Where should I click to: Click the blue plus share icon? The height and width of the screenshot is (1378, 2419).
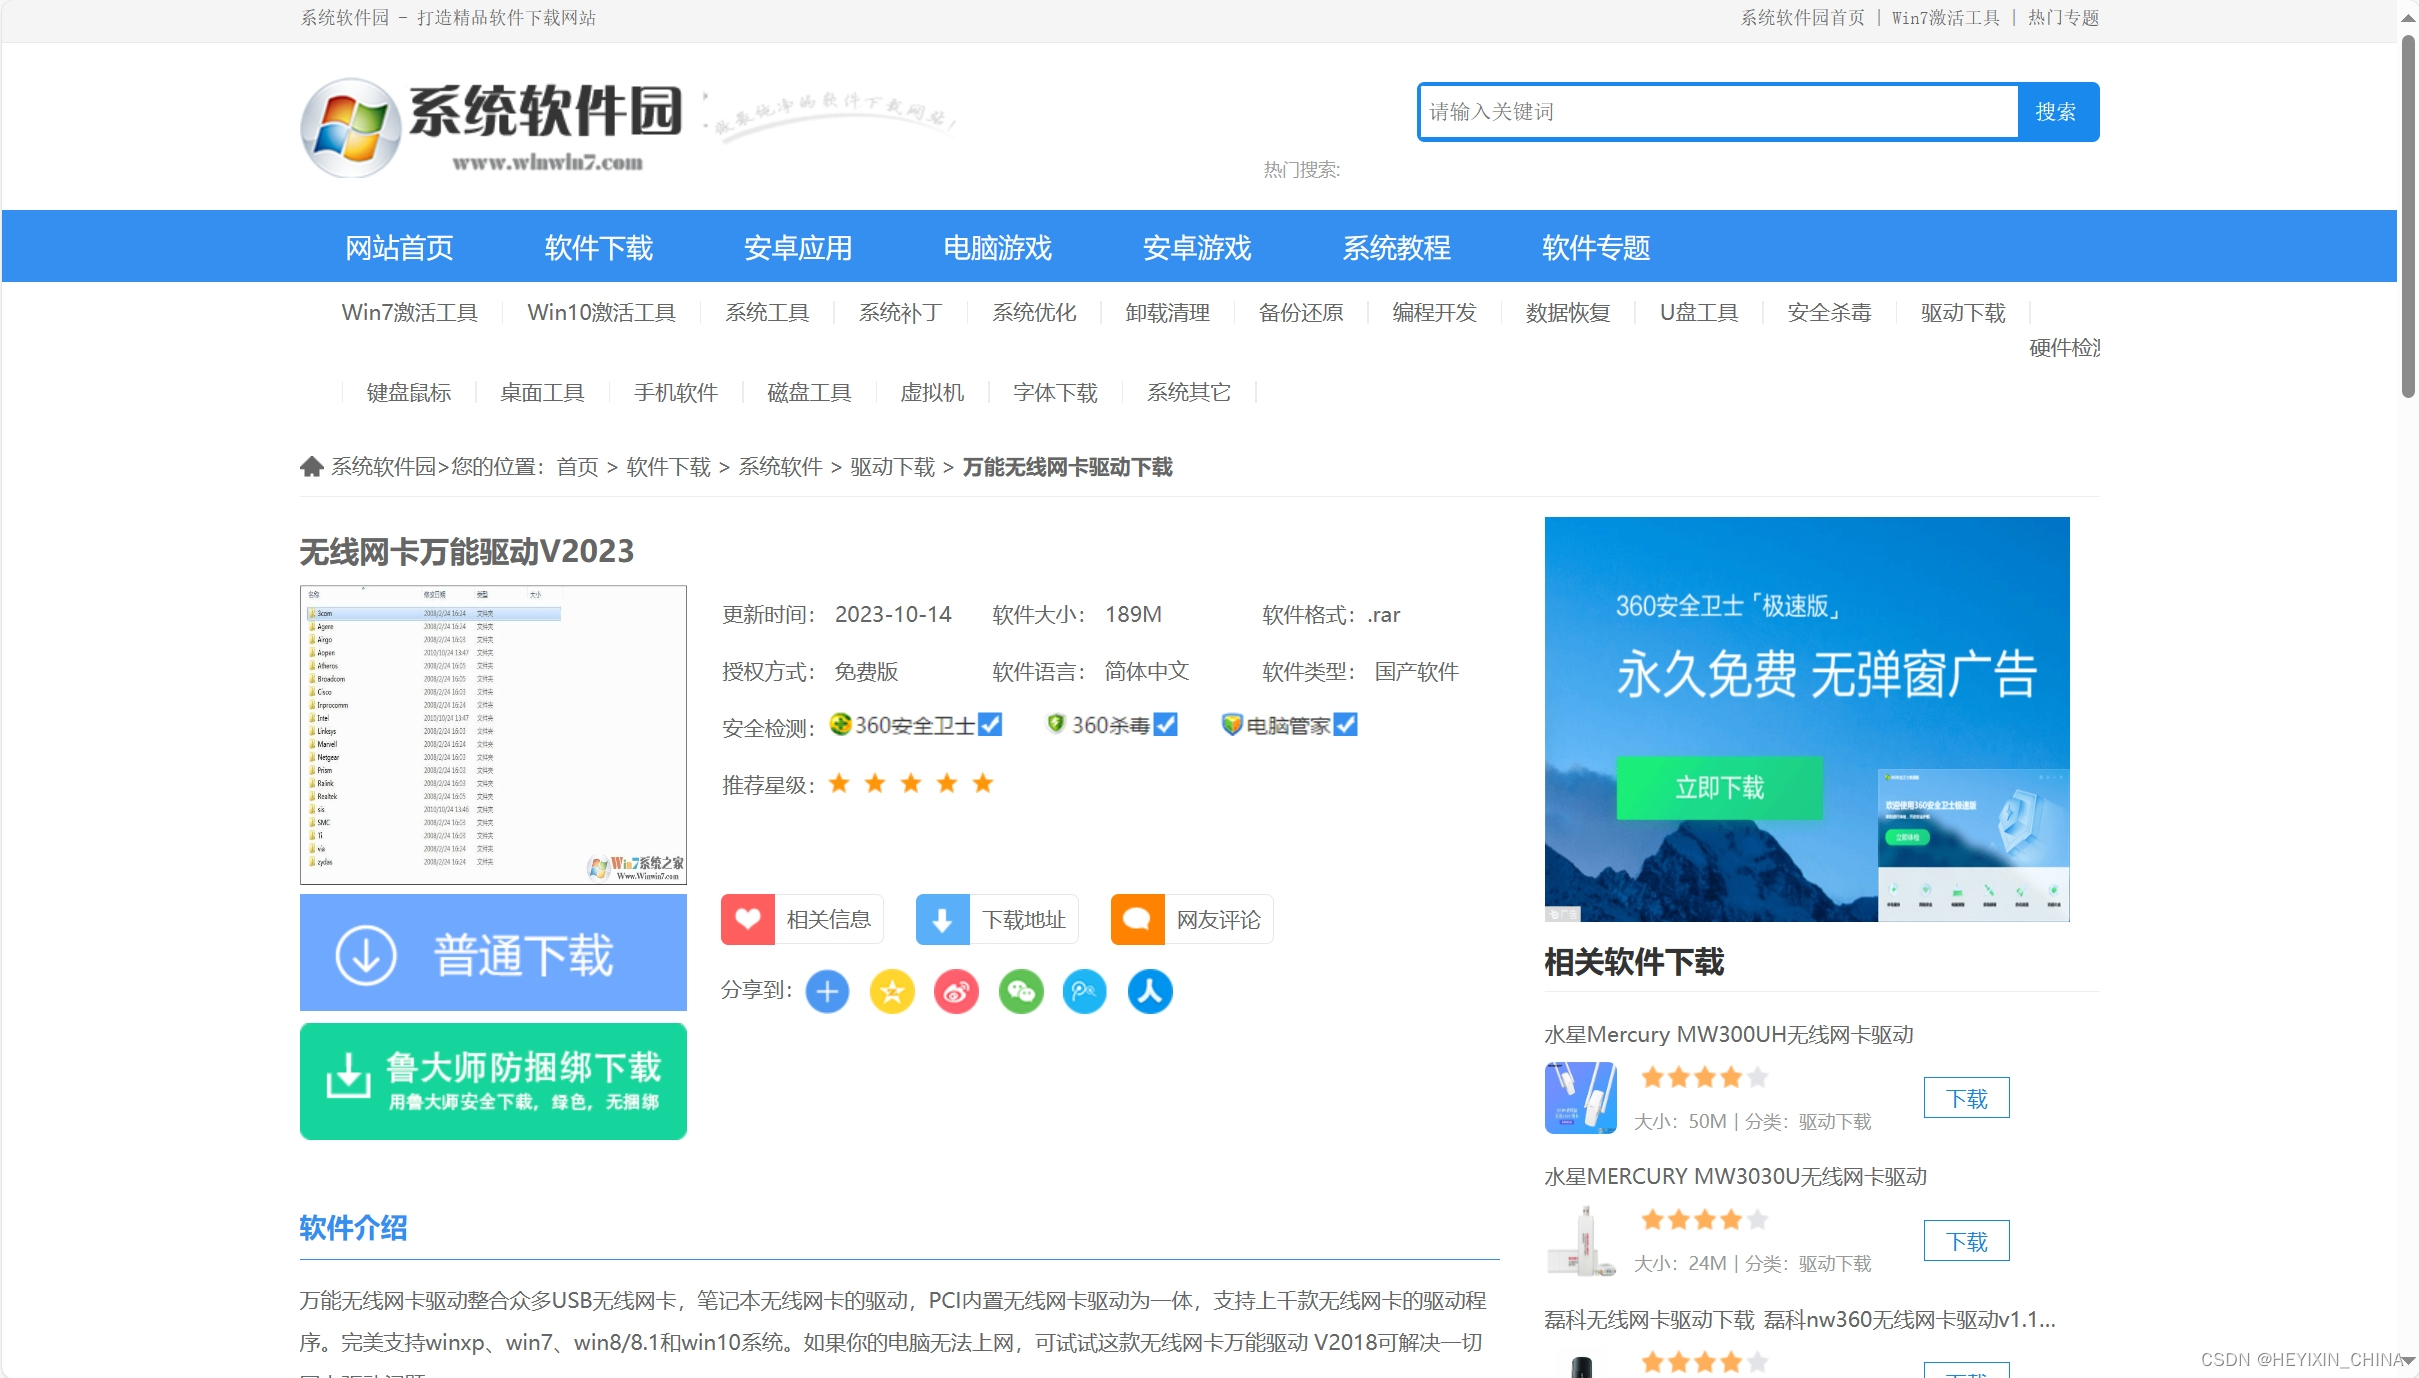pyautogui.click(x=827, y=991)
